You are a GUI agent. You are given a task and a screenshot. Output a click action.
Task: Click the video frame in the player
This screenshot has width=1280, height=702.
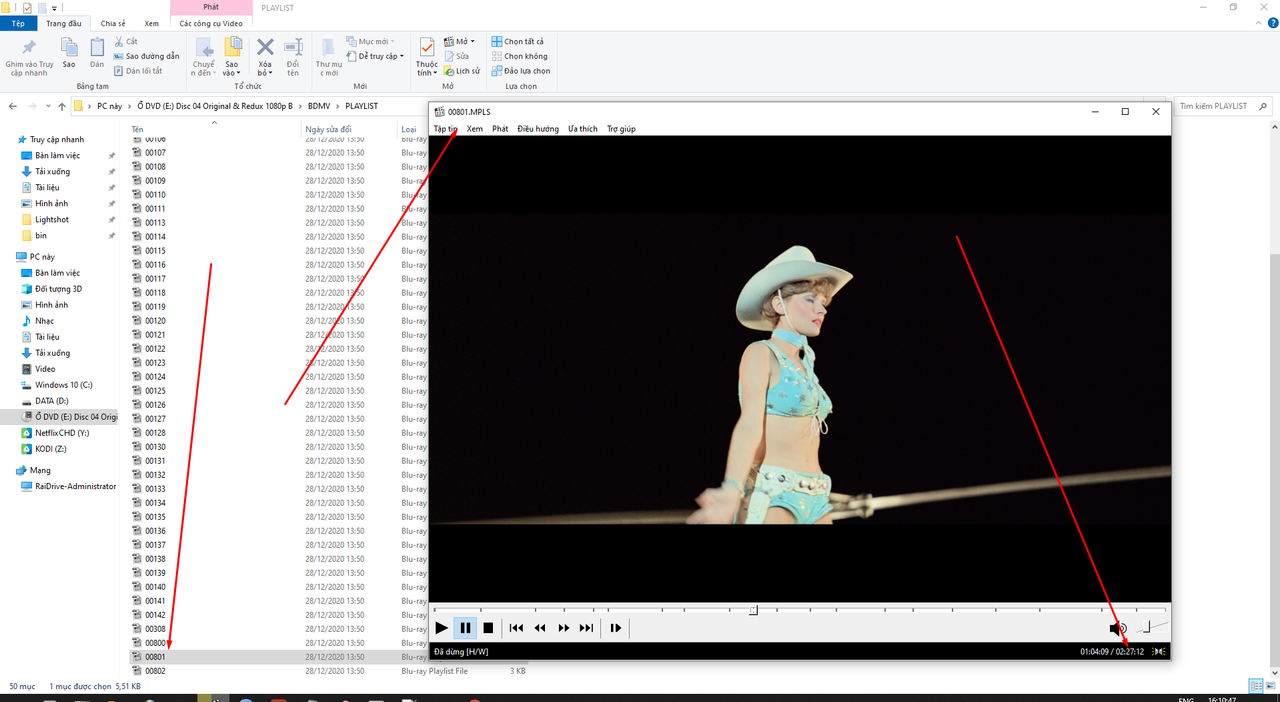coord(800,368)
